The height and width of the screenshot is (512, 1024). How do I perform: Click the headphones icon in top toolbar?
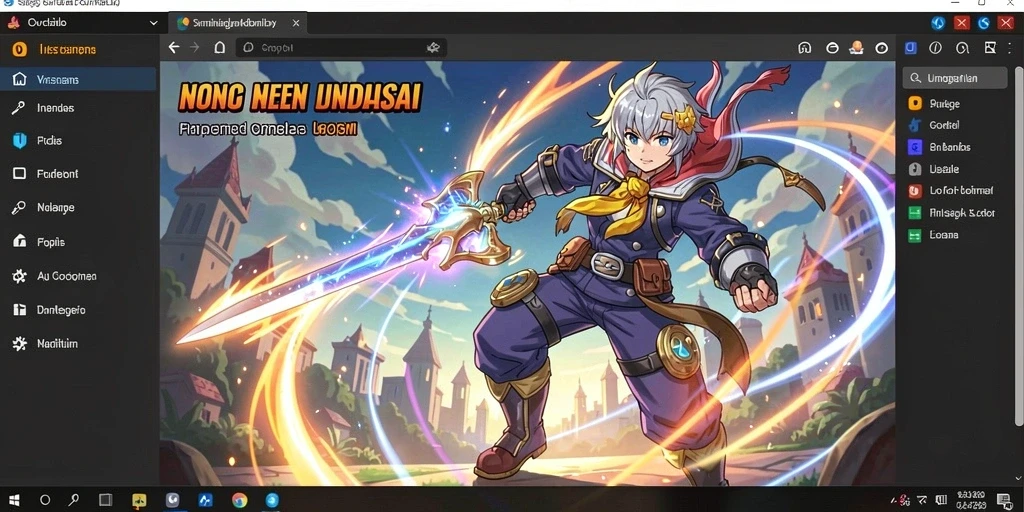click(x=805, y=48)
